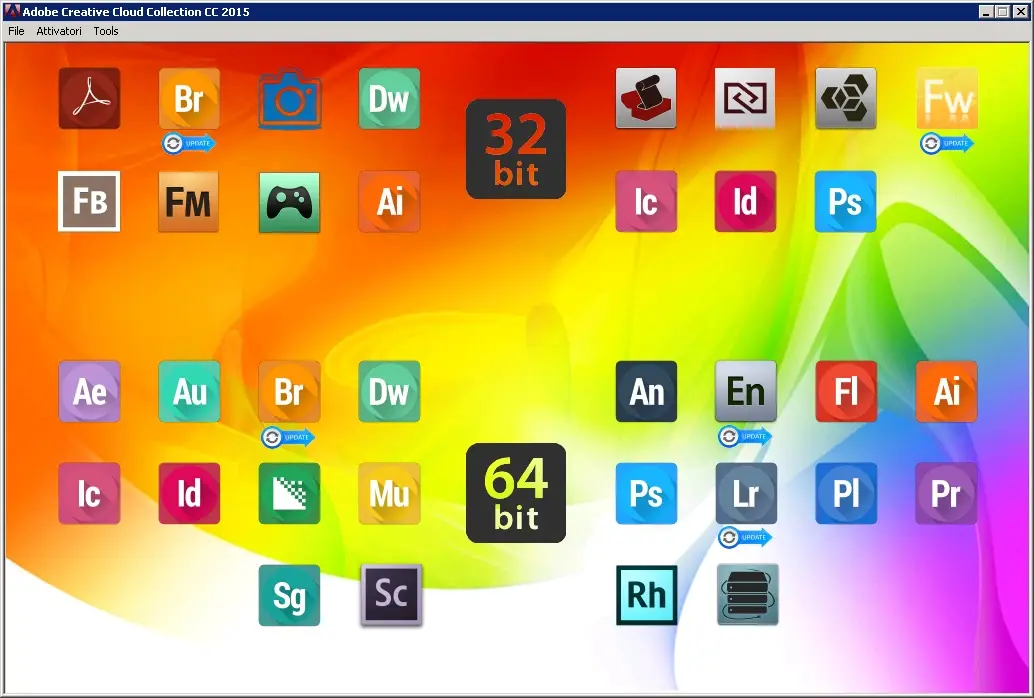Launch Flash Professional (Fl)
1034x698 pixels.
846,391
